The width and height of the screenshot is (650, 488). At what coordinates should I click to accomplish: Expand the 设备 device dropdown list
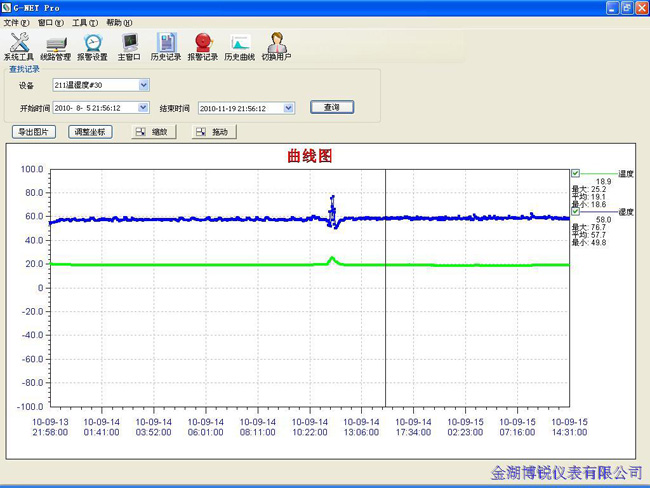pyautogui.click(x=143, y=85)
